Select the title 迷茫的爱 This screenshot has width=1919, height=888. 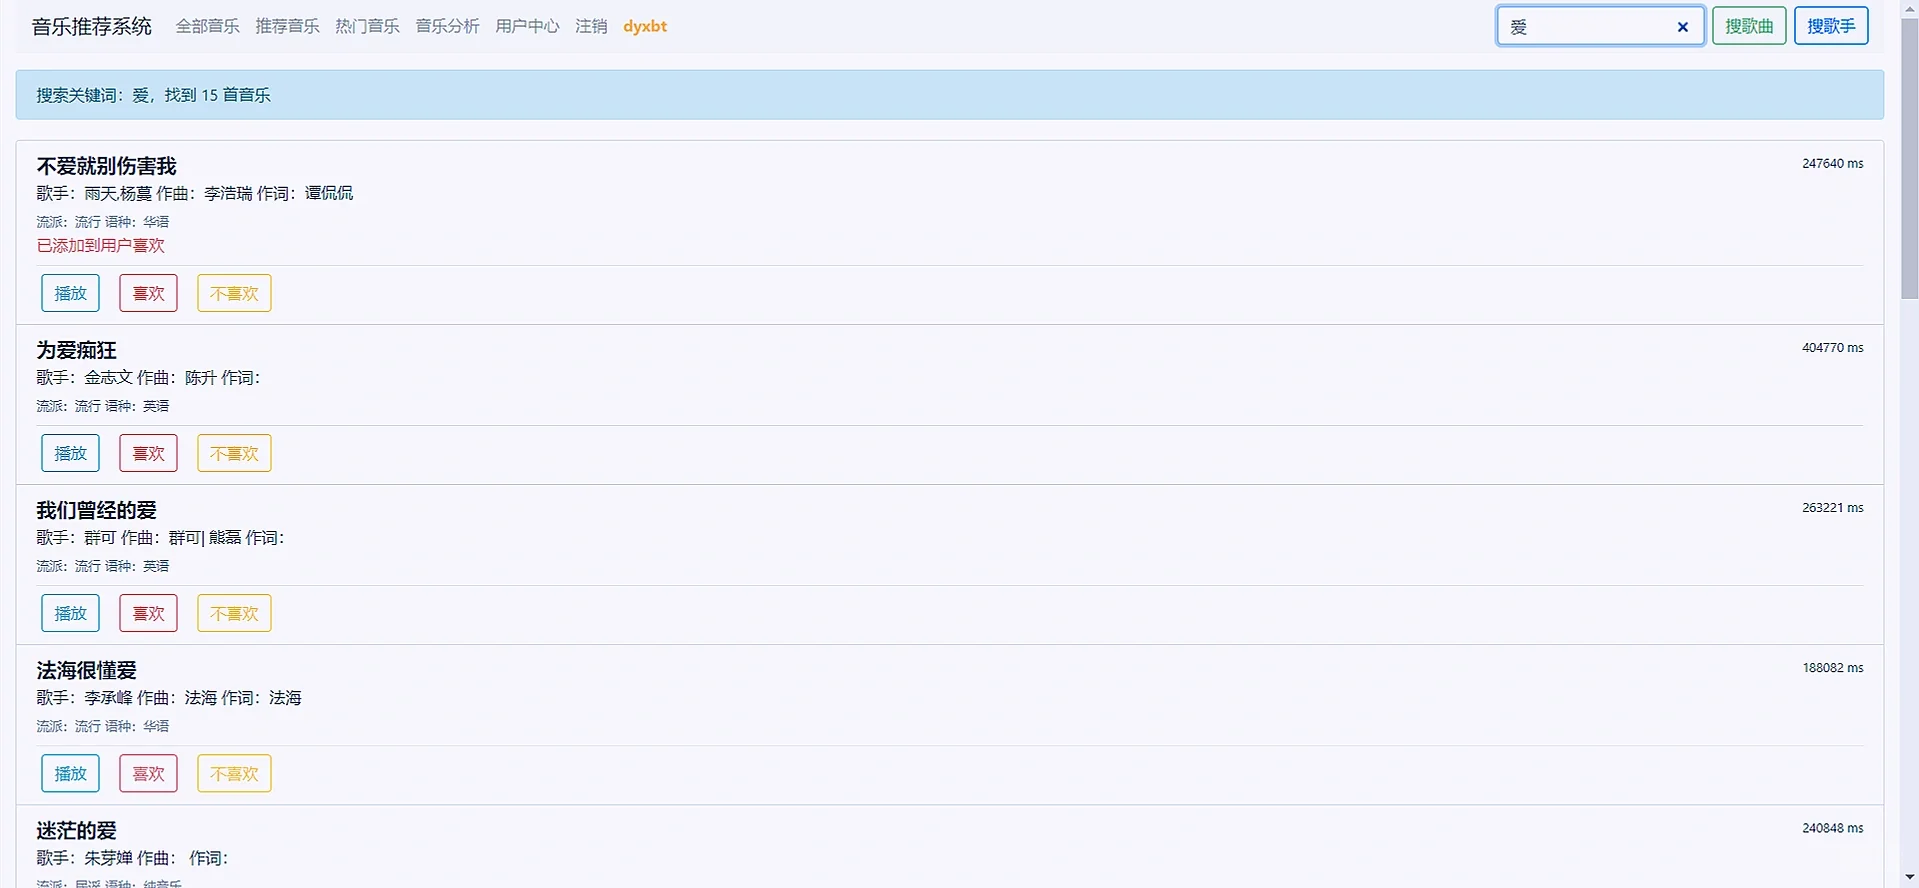77,830
